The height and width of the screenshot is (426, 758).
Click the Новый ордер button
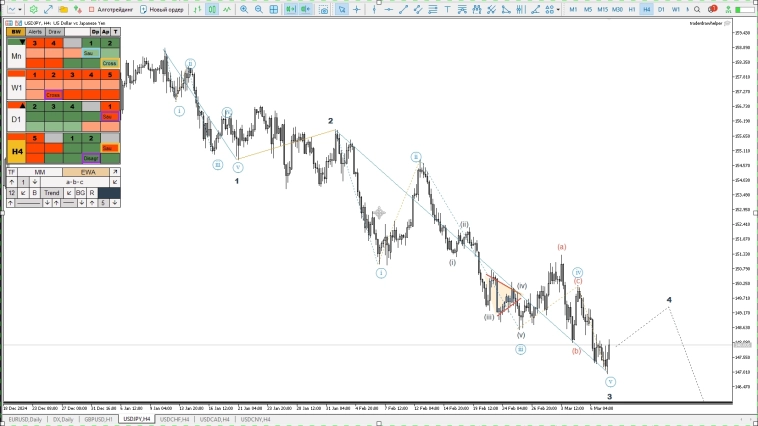pos(161,9)
